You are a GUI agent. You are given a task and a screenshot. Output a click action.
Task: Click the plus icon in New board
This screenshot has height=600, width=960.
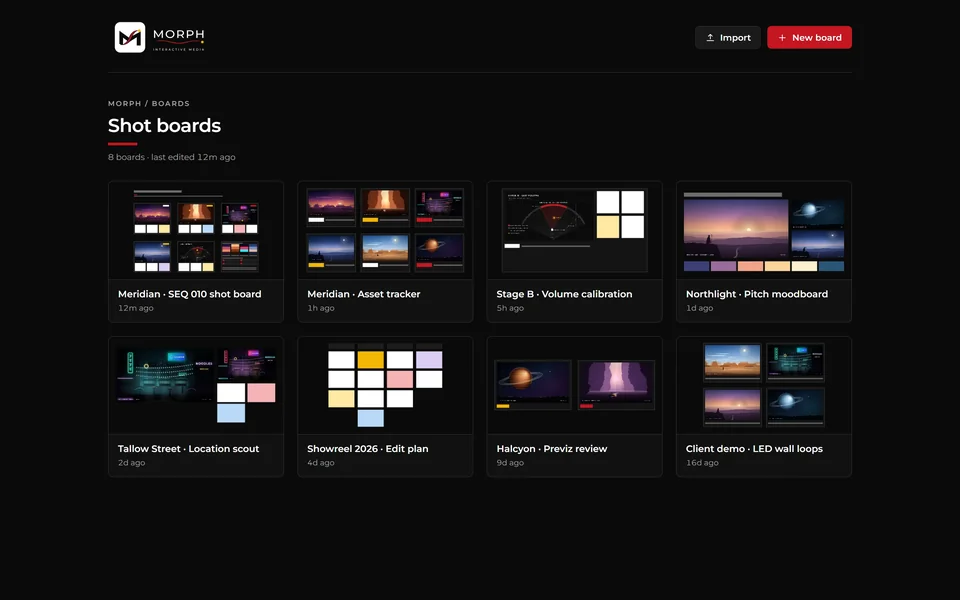pos(782,37)
